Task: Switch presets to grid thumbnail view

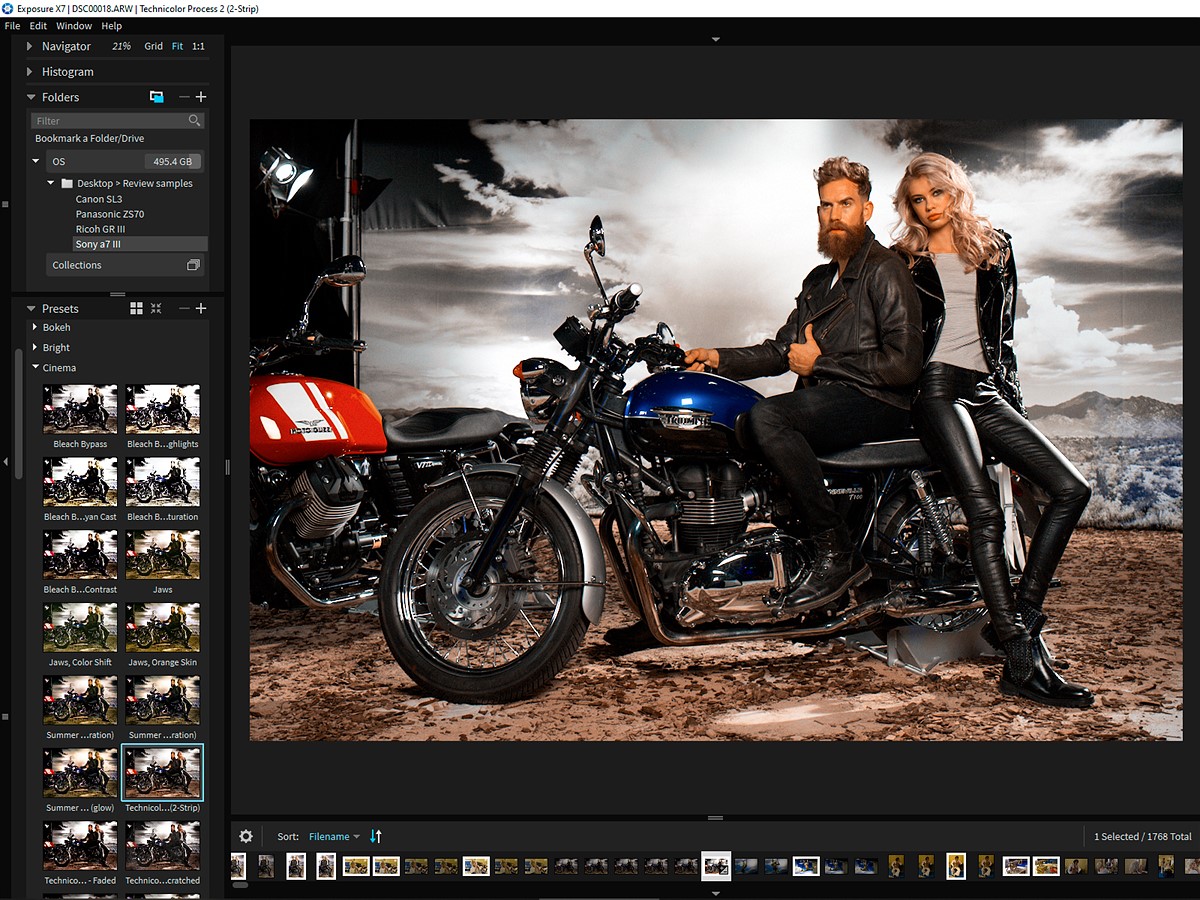Action: pyautogui.click(x=137, y=309)
